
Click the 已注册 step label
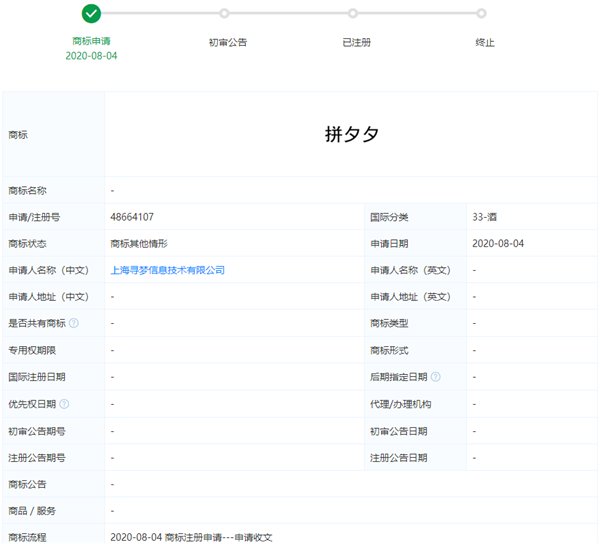click(x=357, y=42)
